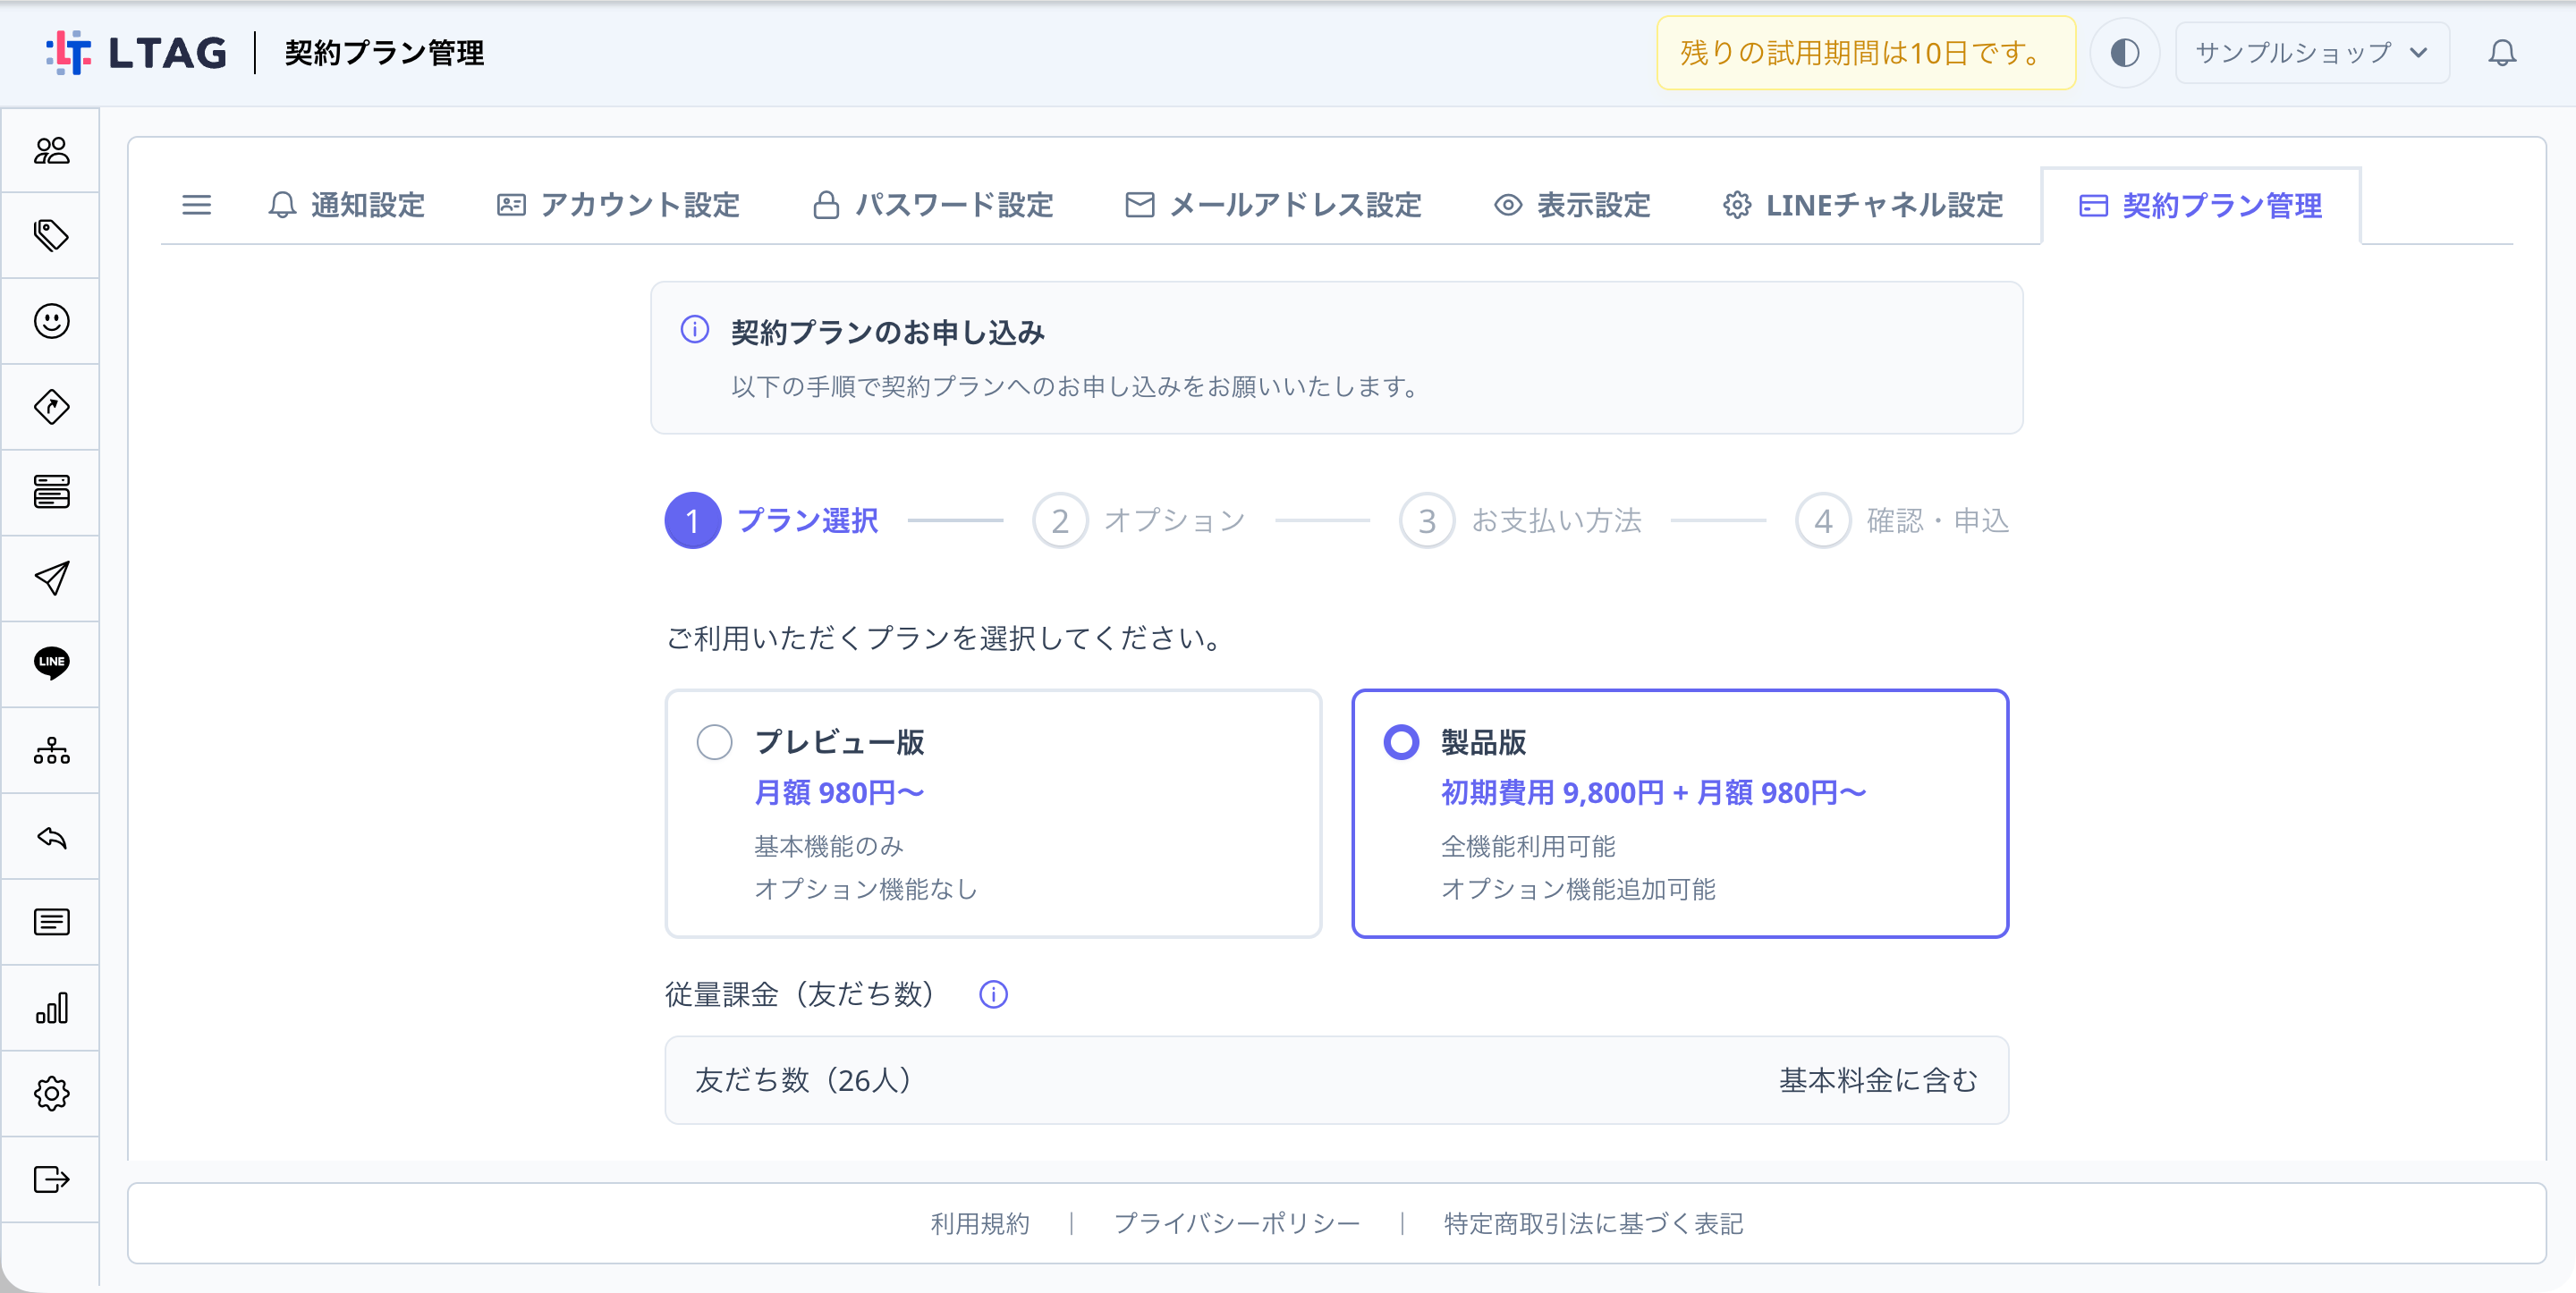Image resolution: width=2576 pixels, height=1293 pixels.
Task: Click the LINE bubble sidebar icon
Action: click(x=51, y=663)
